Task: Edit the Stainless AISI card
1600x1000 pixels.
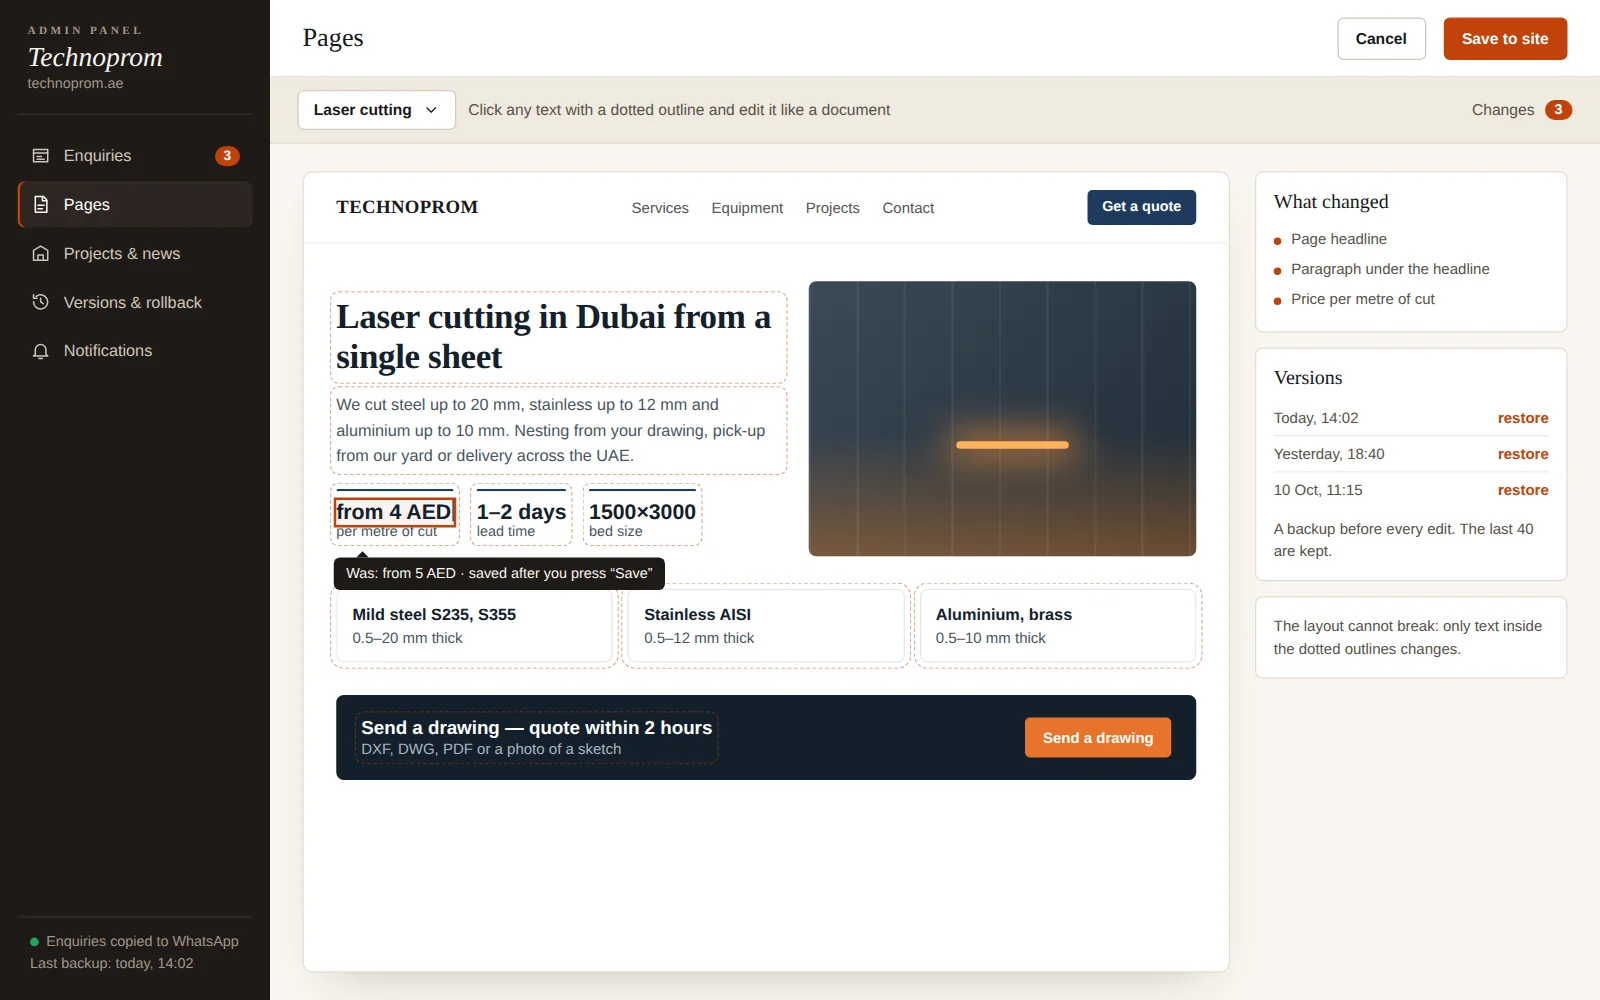Action: coord(766,626)
